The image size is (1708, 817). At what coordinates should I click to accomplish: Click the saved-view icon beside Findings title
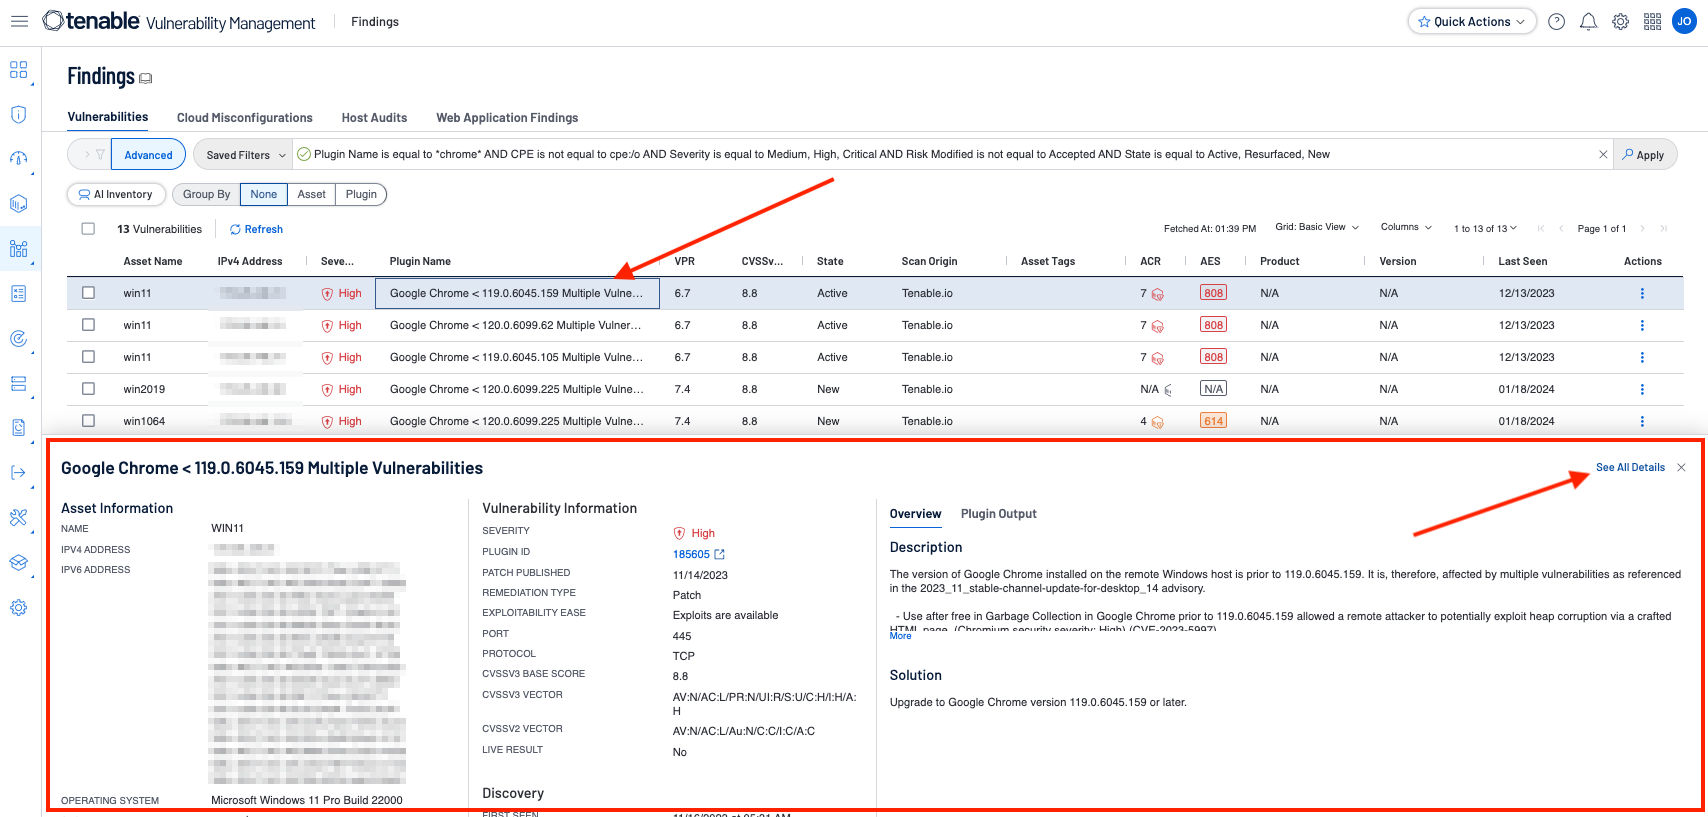pos(146,78)
